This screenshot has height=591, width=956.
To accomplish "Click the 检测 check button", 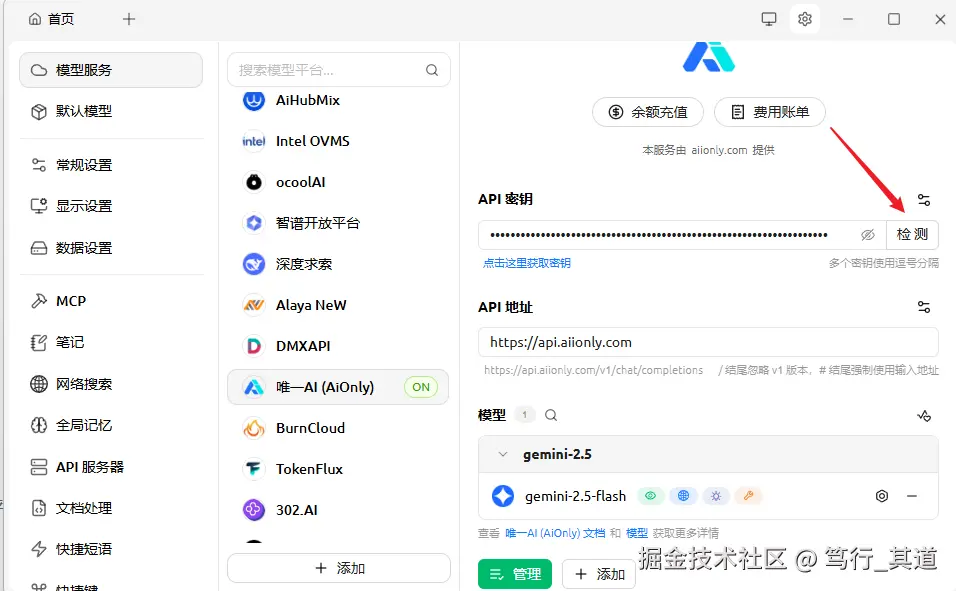I will pos(912,235).
